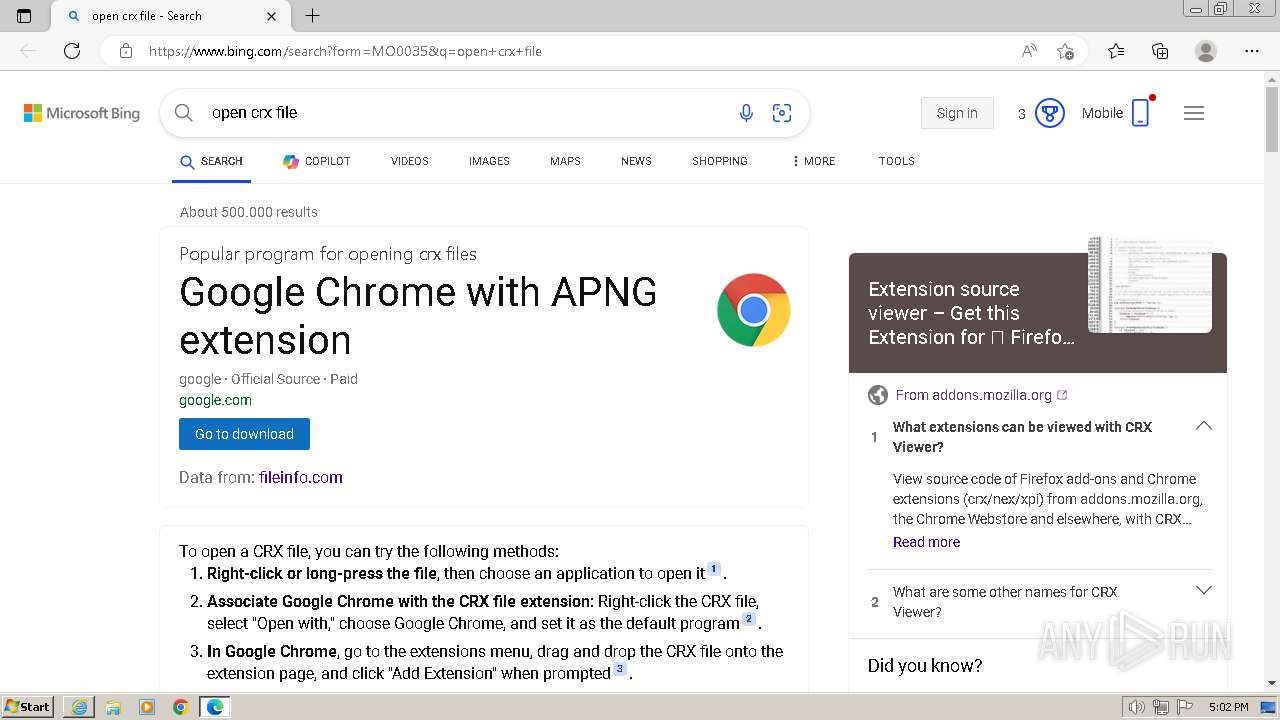The height and width of the screenshot is (720, 1280).
Task: Click the Read aloud icon
Action: tap(1029, 51)
